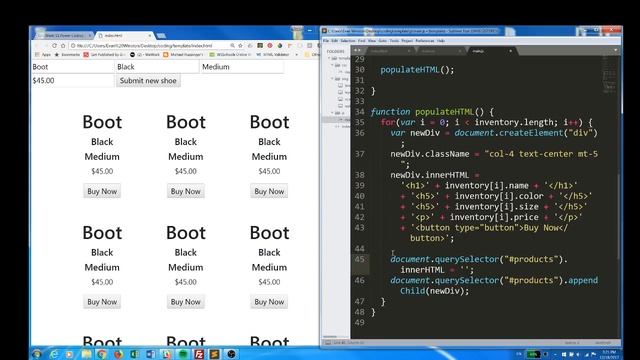Image resolution: width=640 pixels, height=360 pixels.
Task: Open FileZilla from the taskbar
Action: pos(199,354)
